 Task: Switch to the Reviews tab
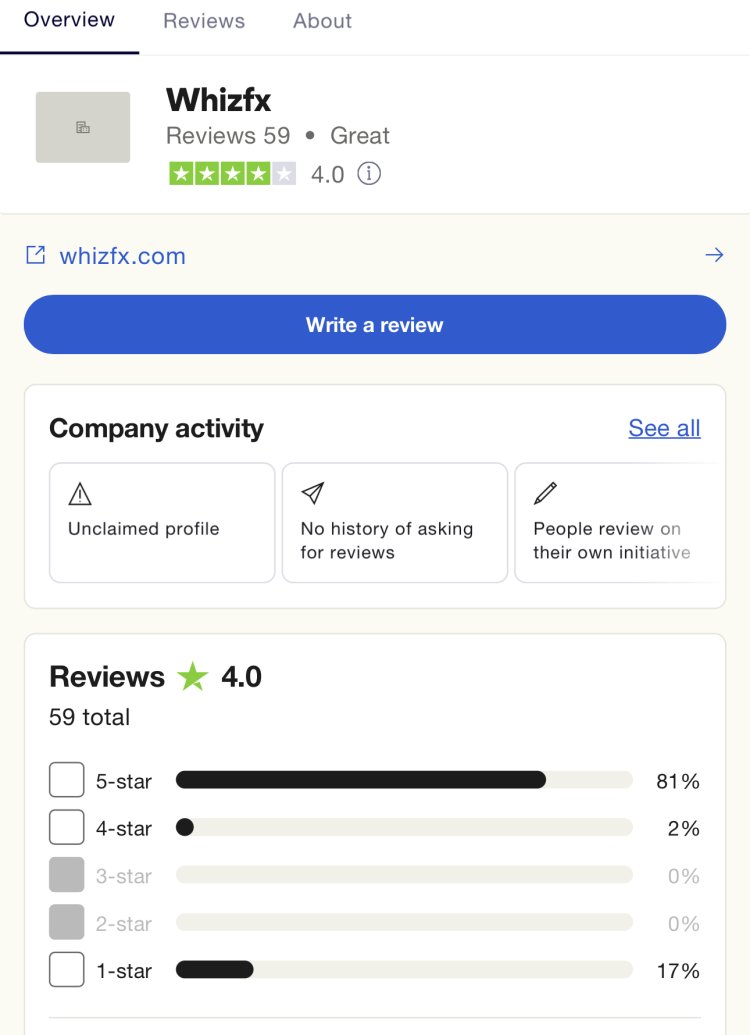204,21
